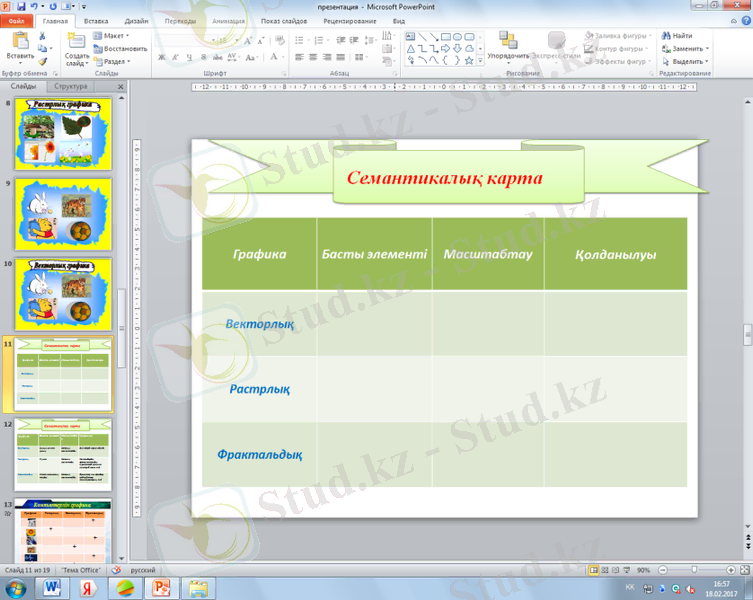Switch to Normal view in status bar
This screenshot has height=600, width=753.
(x=593, y=569)
